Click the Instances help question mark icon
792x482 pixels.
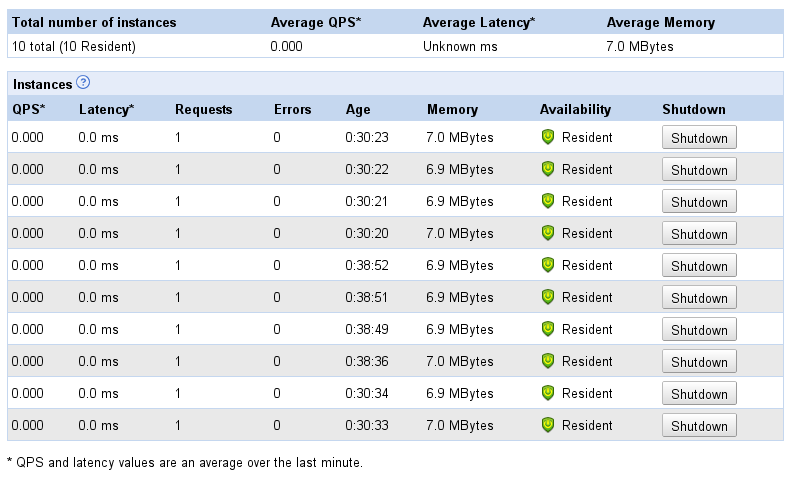point(83,84)
